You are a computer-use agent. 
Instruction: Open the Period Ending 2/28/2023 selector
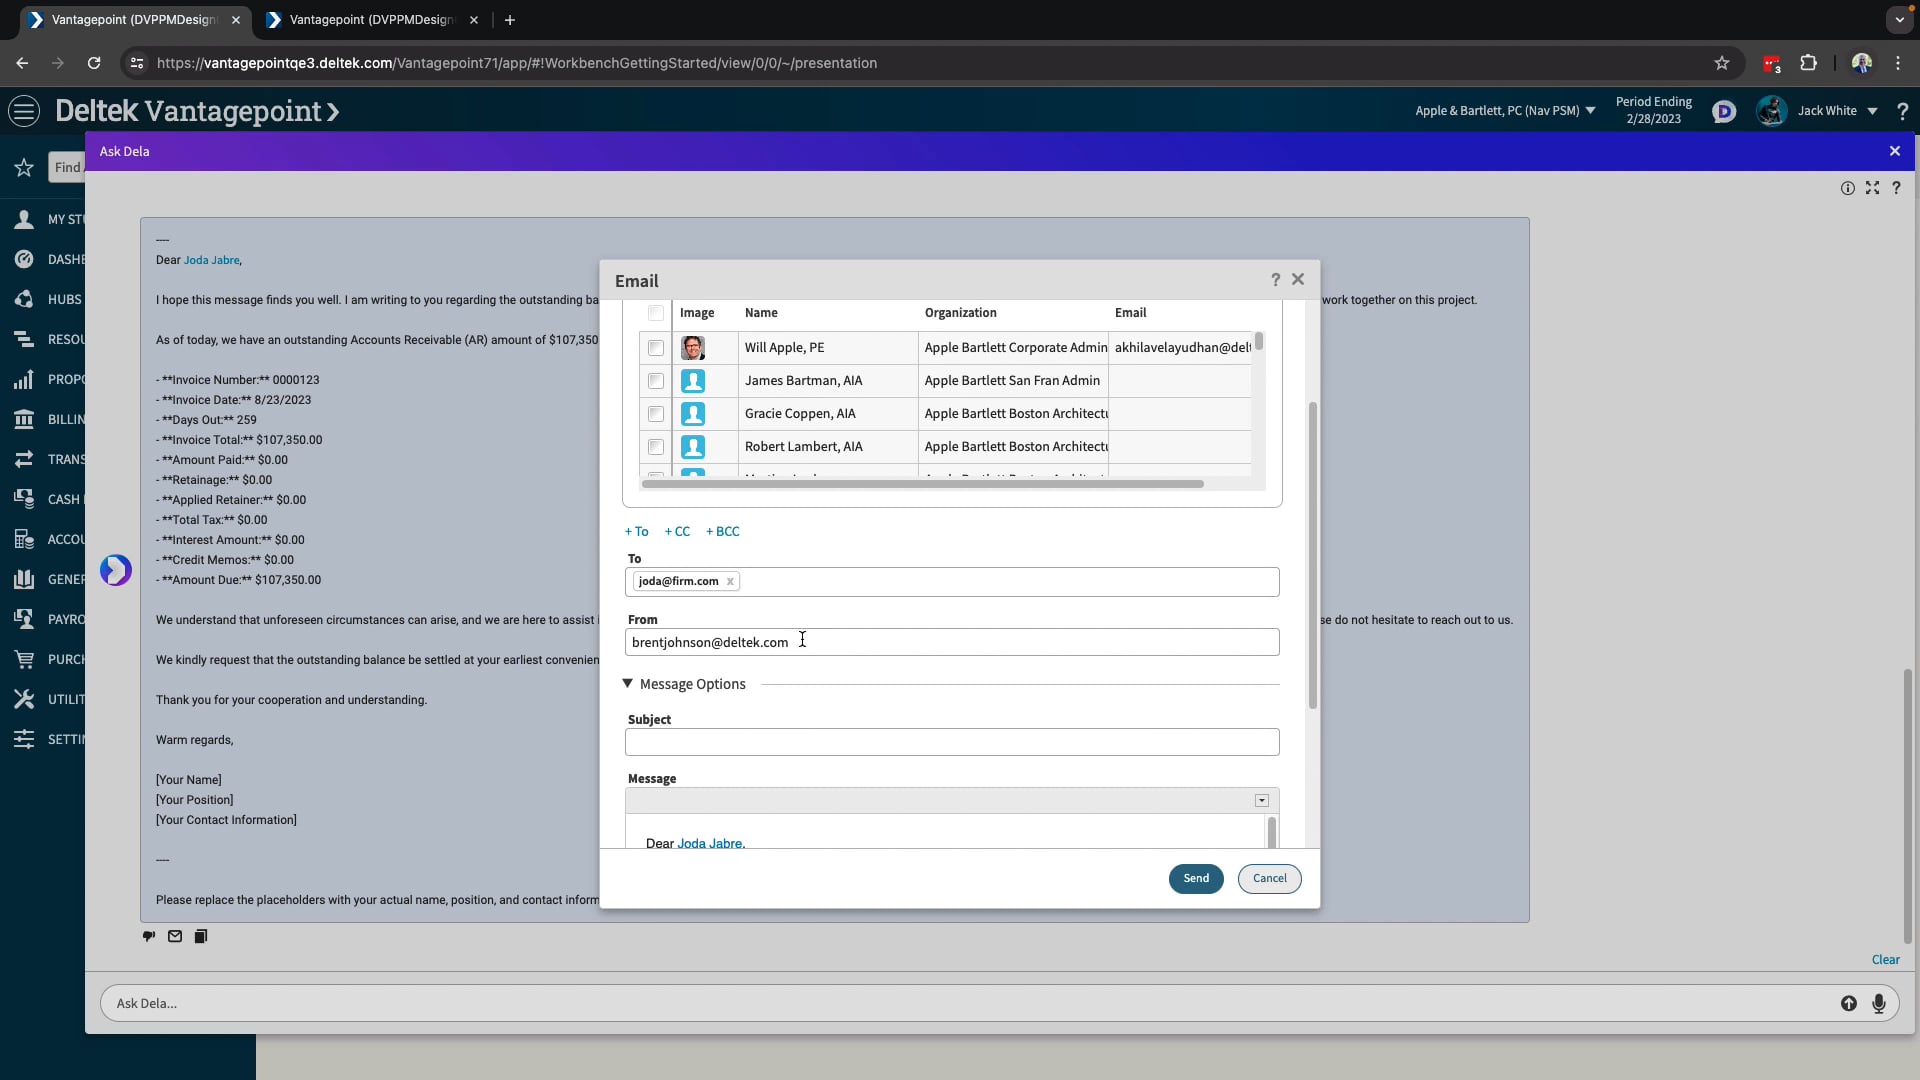1654,111
